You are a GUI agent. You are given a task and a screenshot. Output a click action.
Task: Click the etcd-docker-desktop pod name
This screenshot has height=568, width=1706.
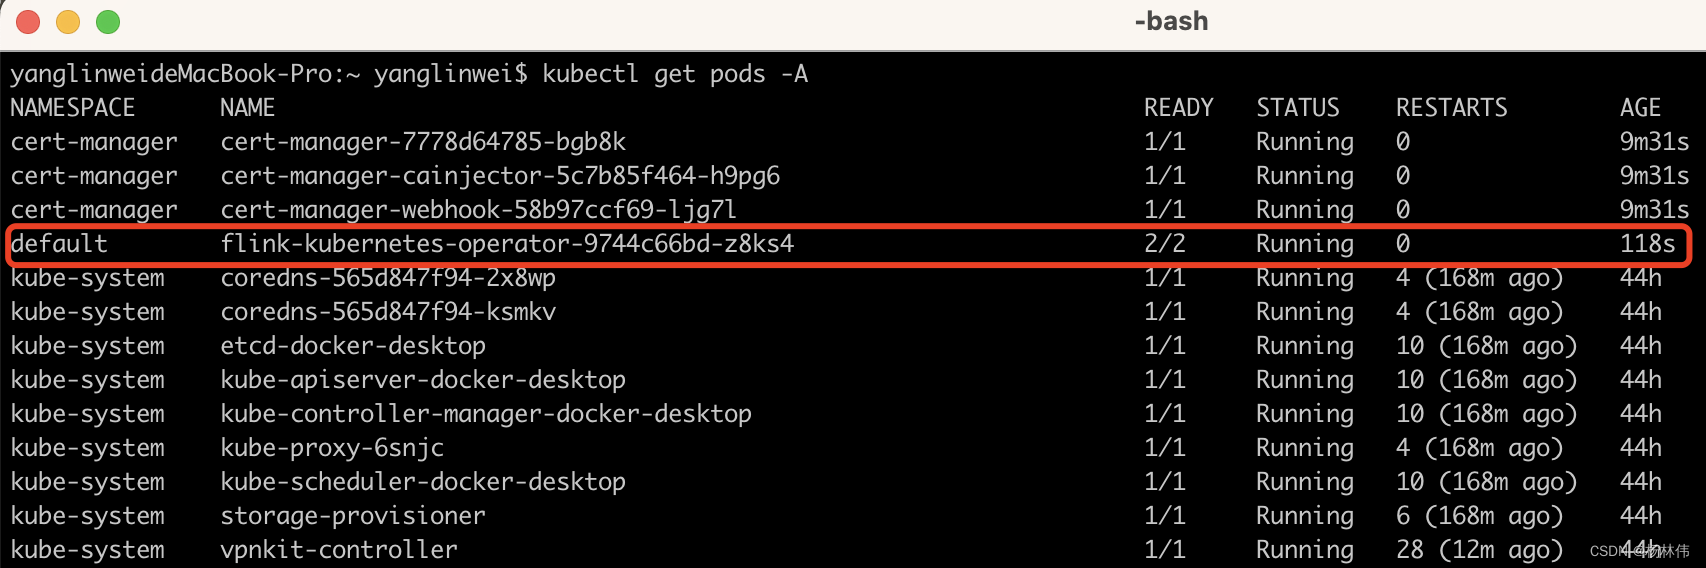point(353,346)
